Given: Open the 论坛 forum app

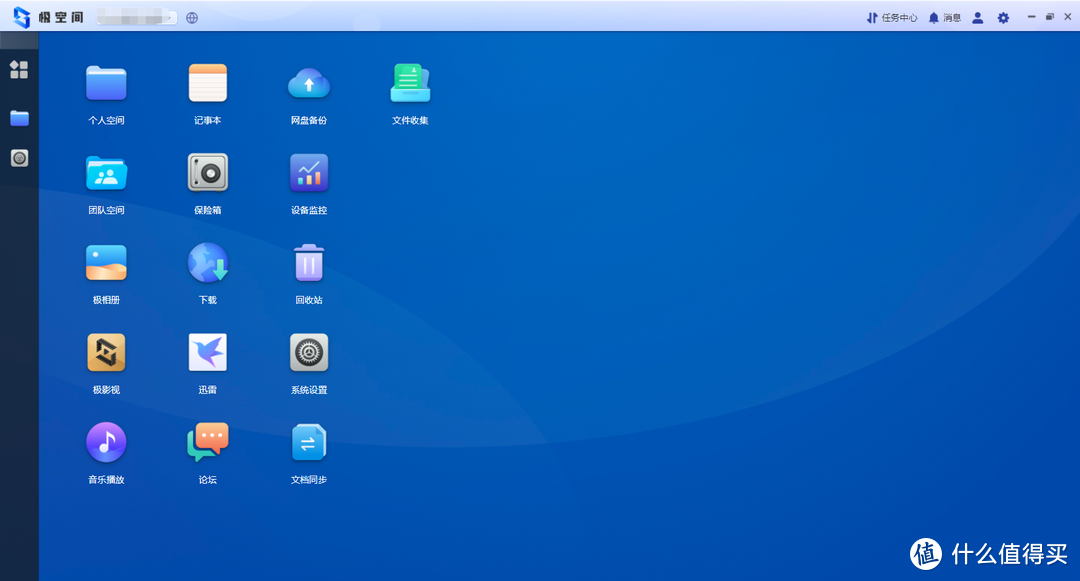Looking at the screenshot, I should coord(208,443).
